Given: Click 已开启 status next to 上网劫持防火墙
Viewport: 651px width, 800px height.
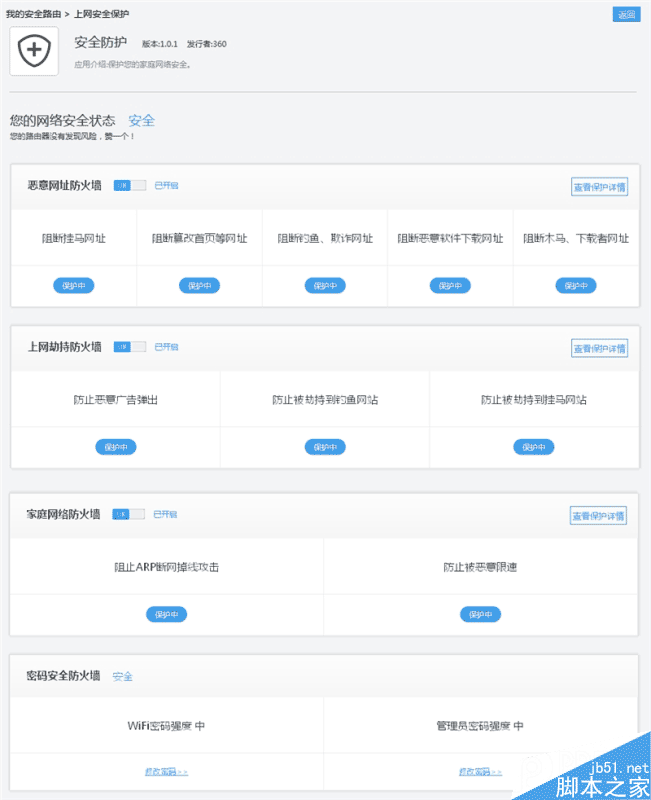Looking at the screenshot, I should click(166, 347).
